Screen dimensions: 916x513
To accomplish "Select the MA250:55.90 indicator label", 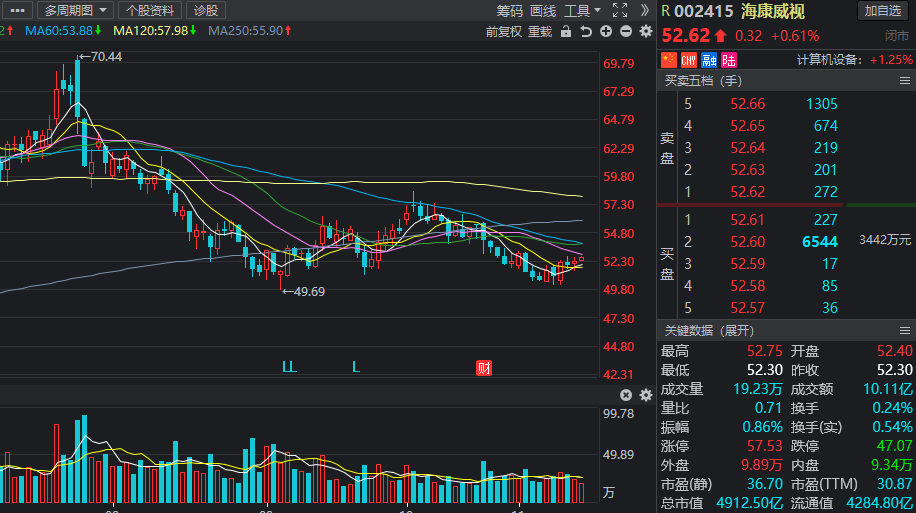I will pyautogui.click(x=249, y=30).
